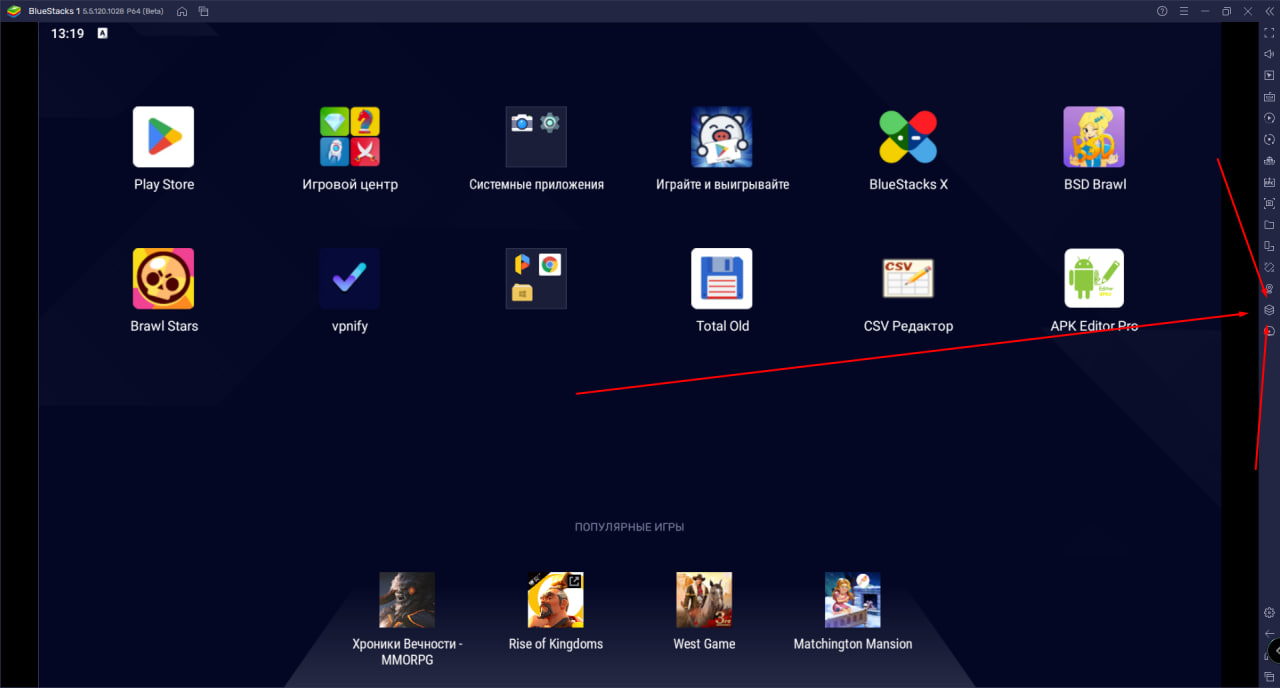The image size is (1280, 688).
Task: Open the Системные приложения folder
Action: click(536, 137)
